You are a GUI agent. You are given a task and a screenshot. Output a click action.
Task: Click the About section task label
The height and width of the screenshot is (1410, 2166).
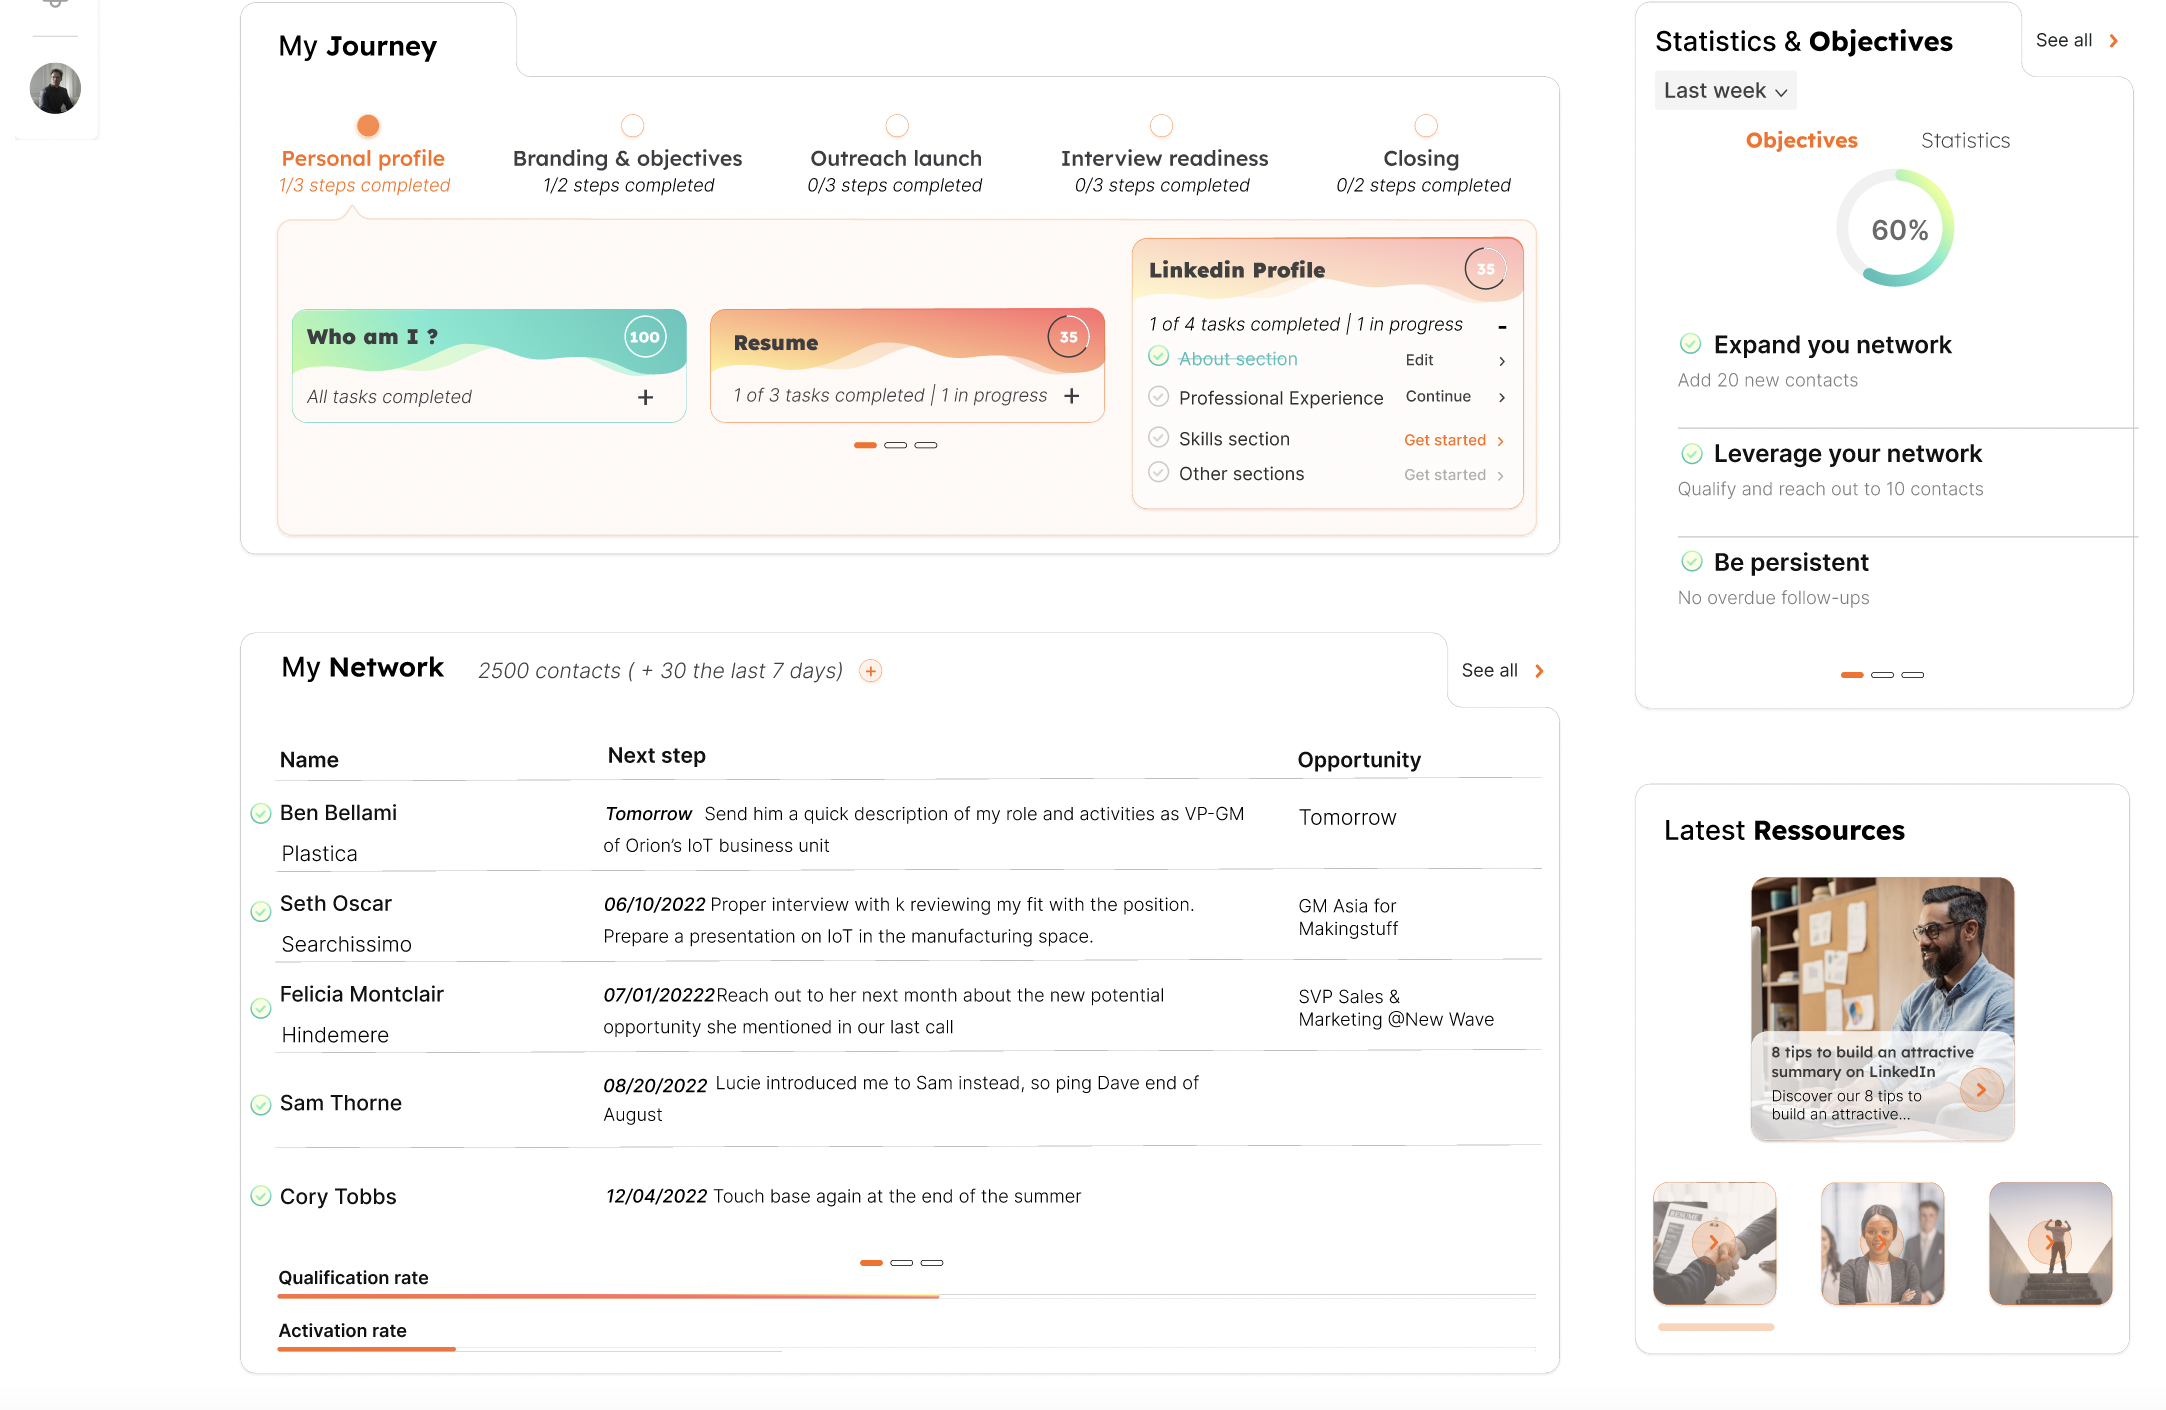tap(1238, 359)
